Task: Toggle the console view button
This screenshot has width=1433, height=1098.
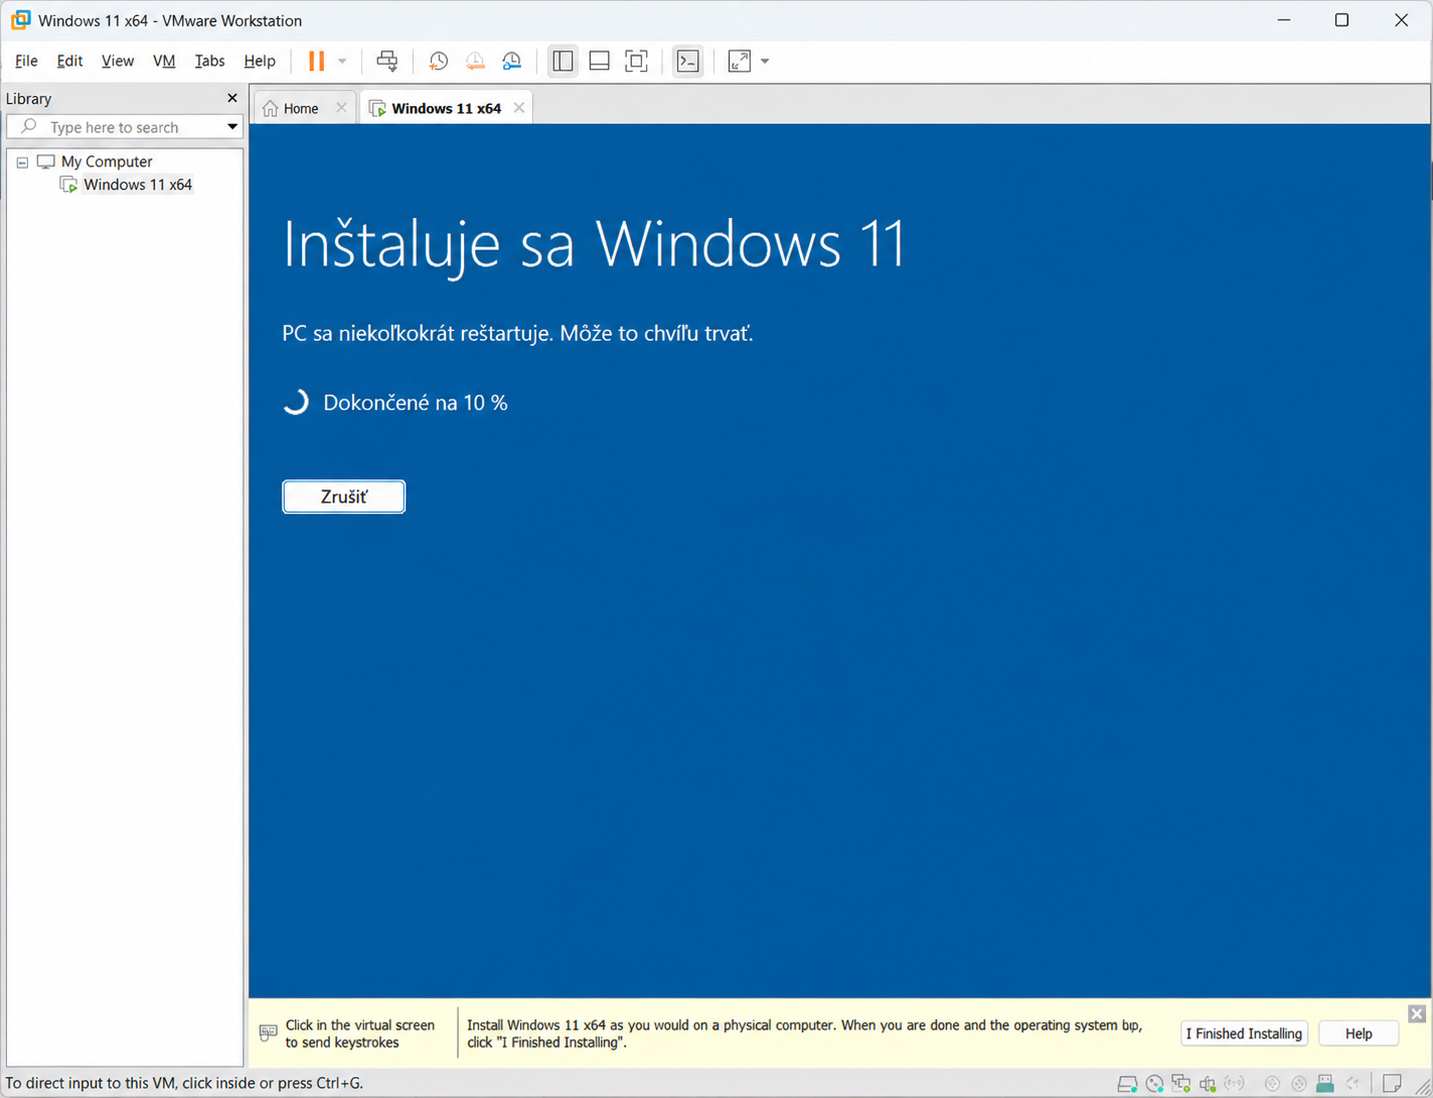Action: 688,61
